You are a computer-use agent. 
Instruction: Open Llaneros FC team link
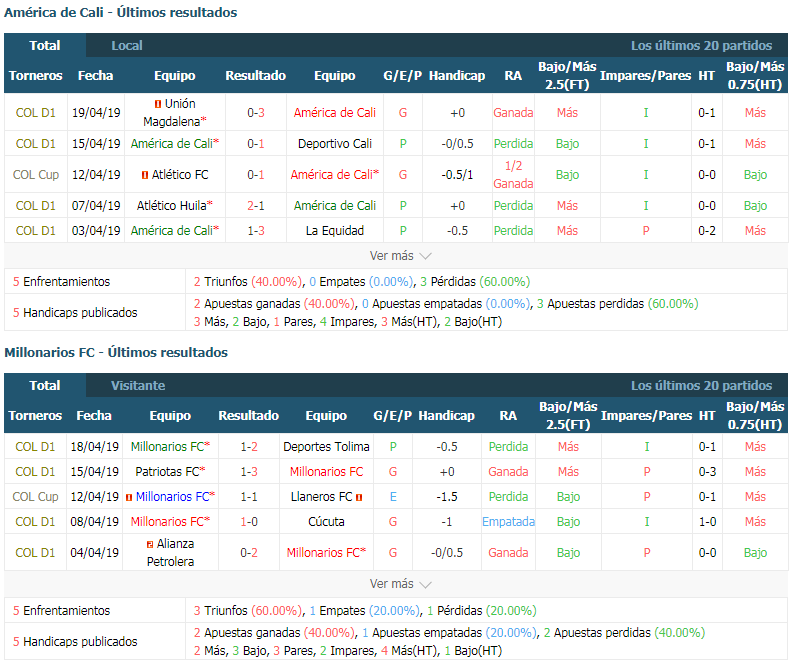(321, 497)
